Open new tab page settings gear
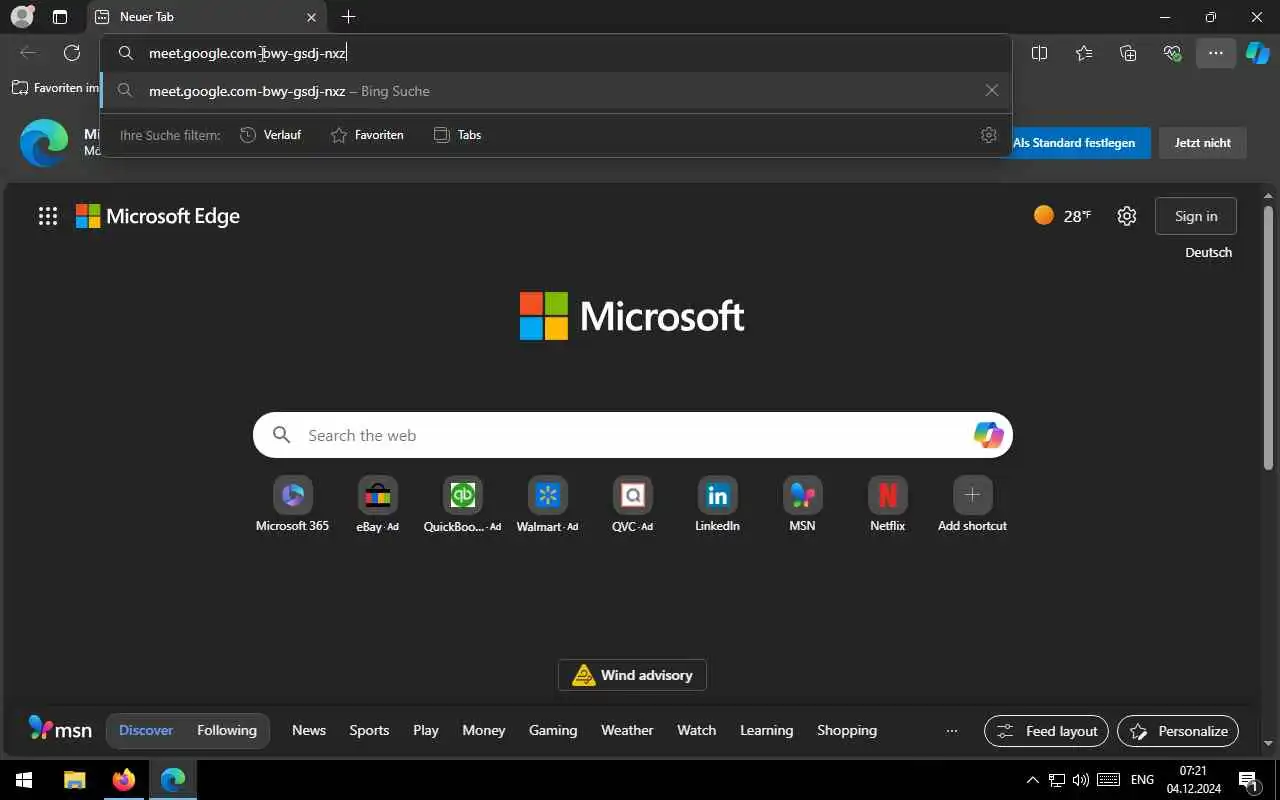Image resolution: width=1280 pixels, height=800 pixels. (x=1127, y=216)
